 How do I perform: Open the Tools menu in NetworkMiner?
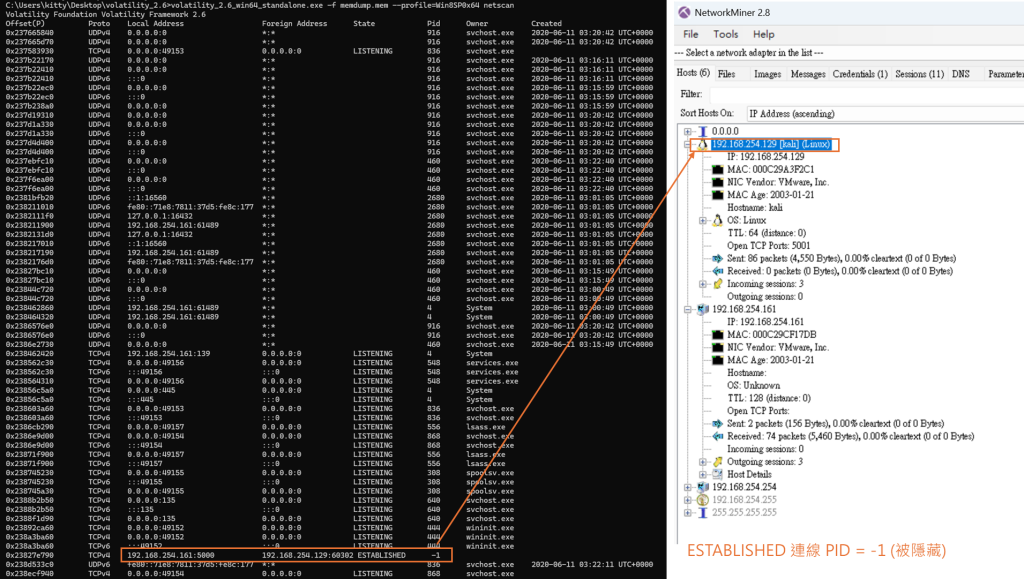(726, 34)
